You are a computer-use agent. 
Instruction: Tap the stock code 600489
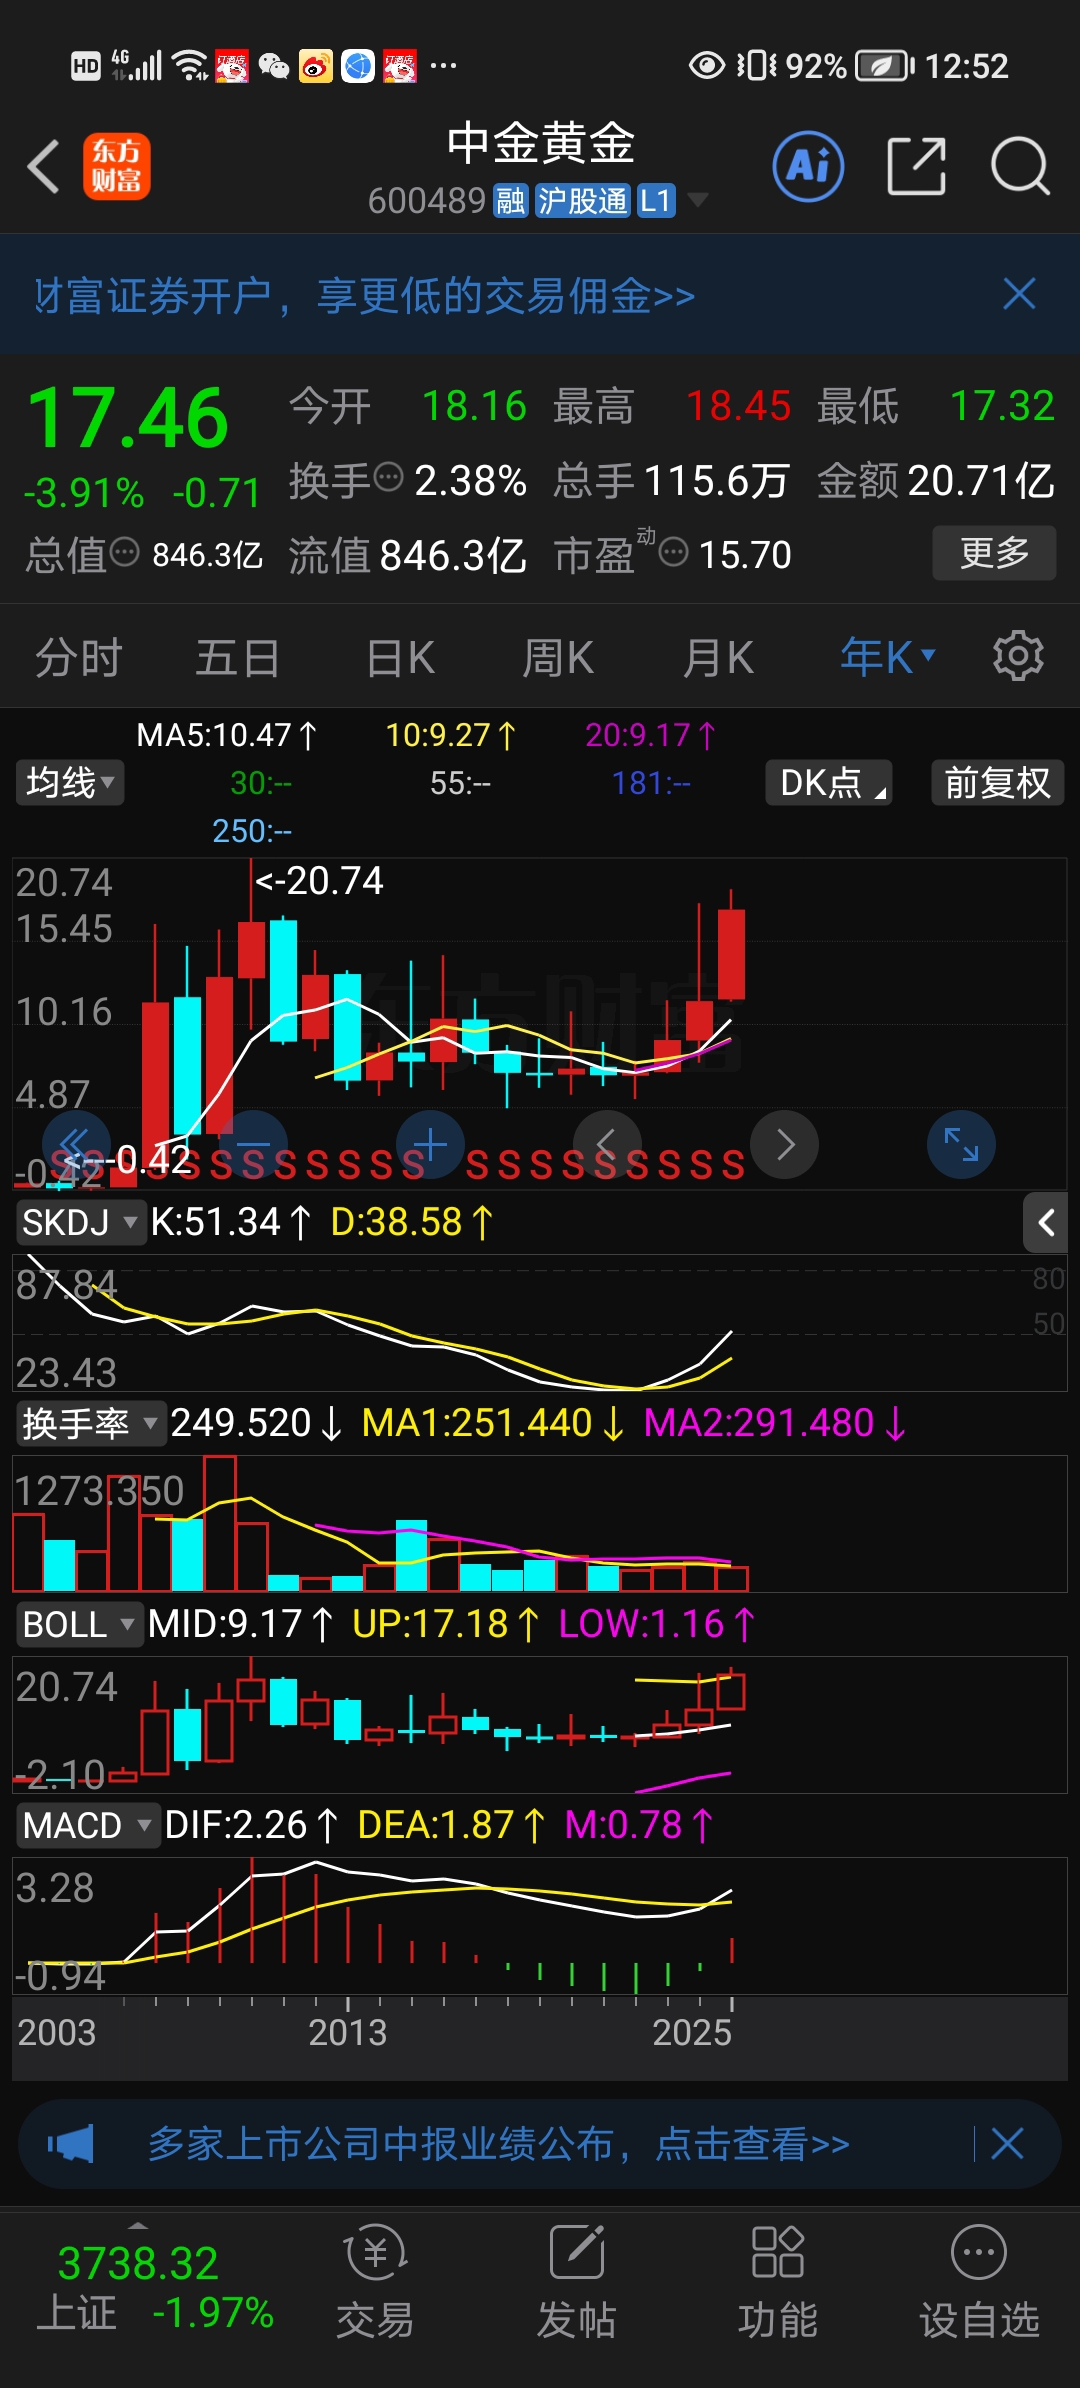(x=427, y=201)
